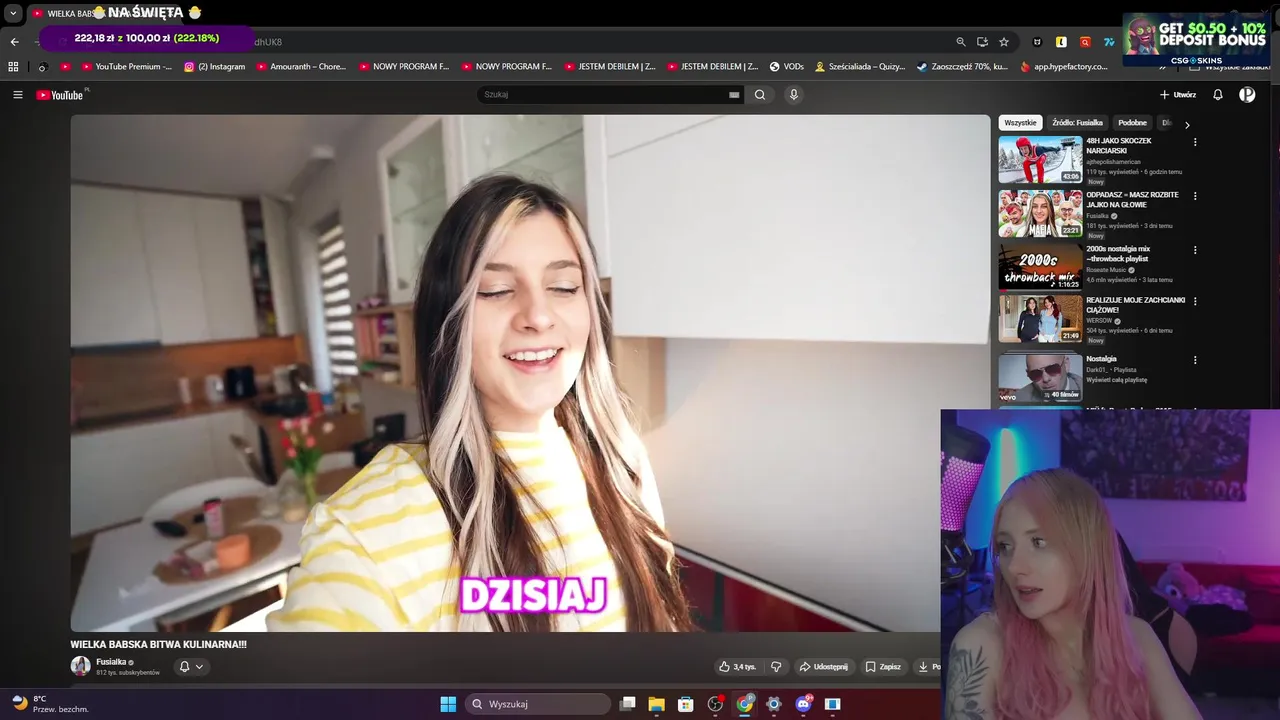Open the YouTube hamburger guide menu
This screenshot has height=720, width=1280.
click(x=17, y=95)
